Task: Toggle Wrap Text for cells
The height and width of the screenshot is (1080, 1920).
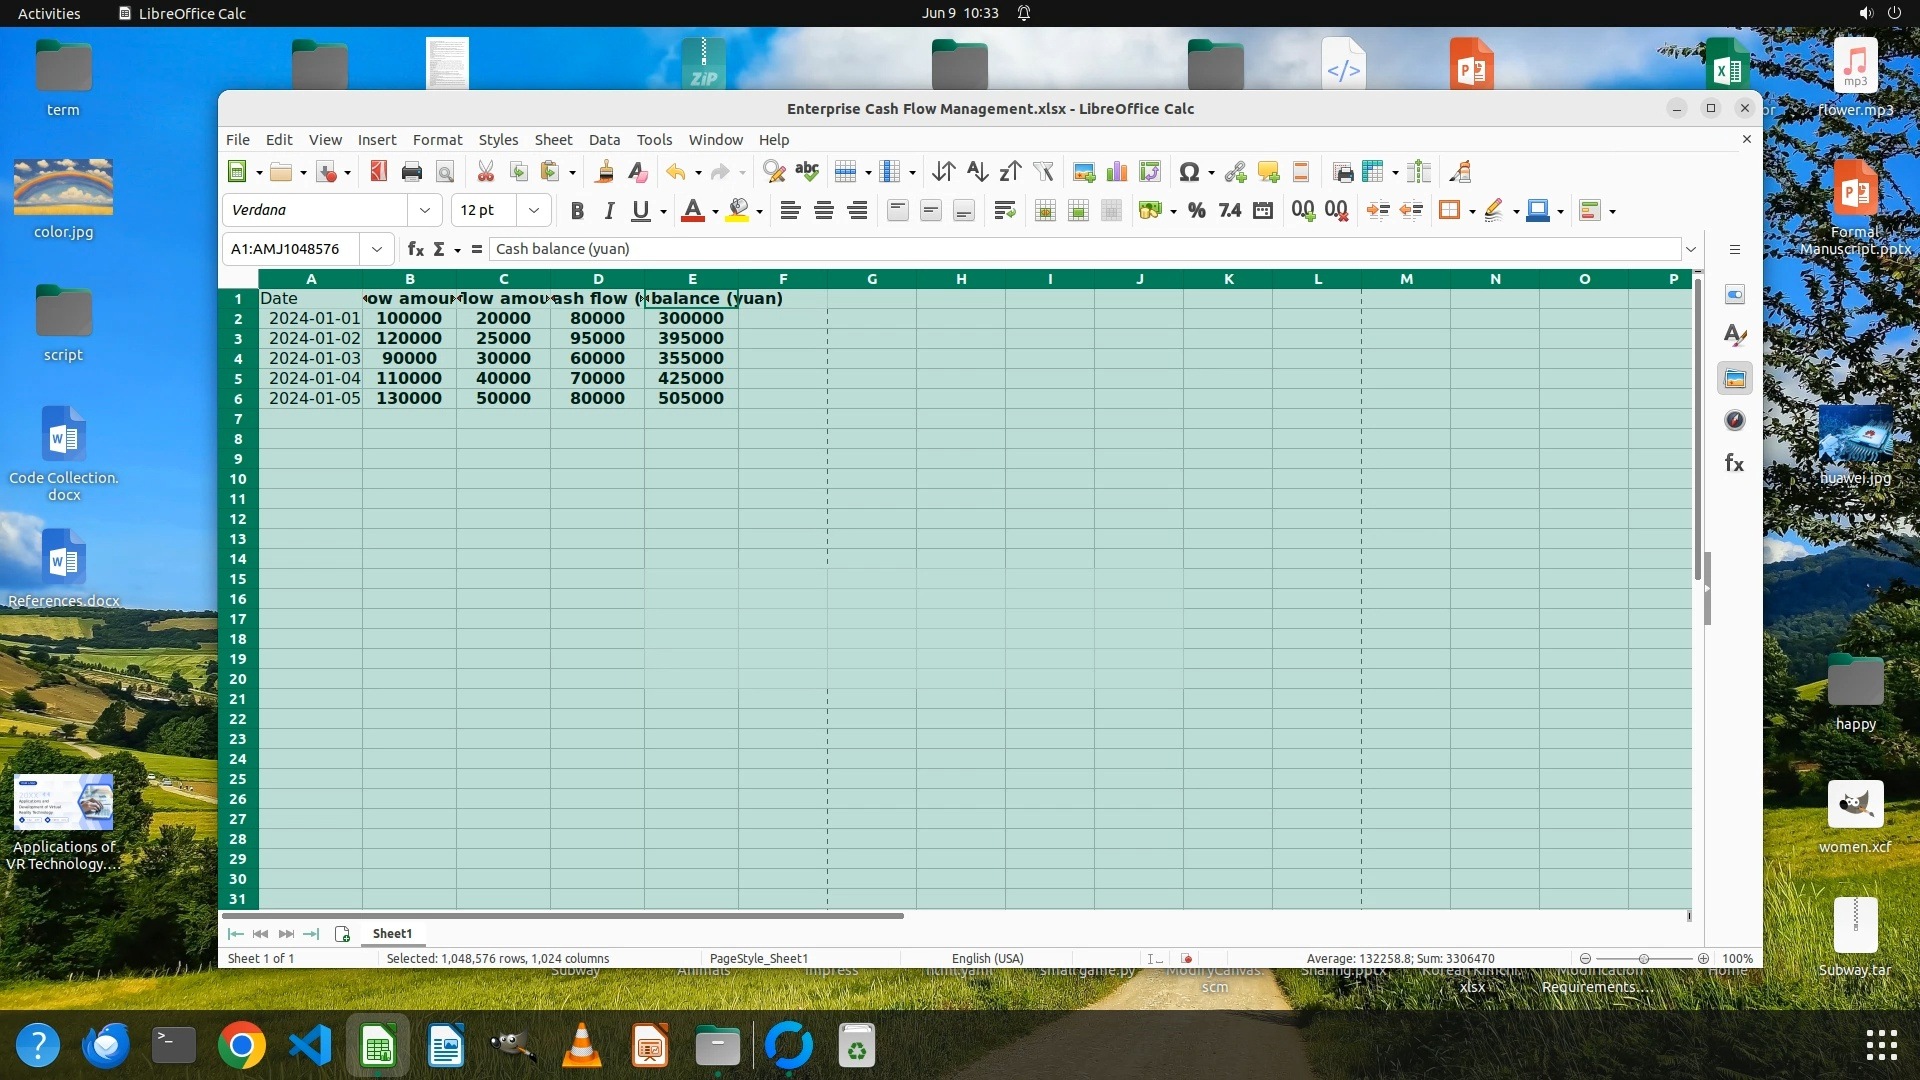Action: [1004, 211]
